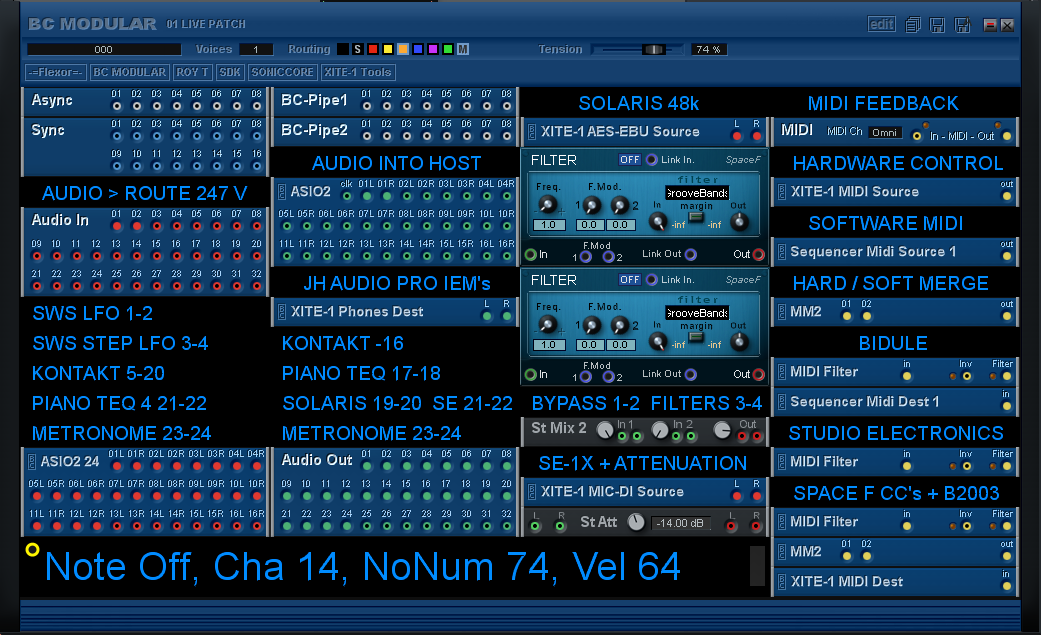Click the save-as floppy icon with arrow
This screenshot has height=635, width=1041.
[x=962, y=25]
